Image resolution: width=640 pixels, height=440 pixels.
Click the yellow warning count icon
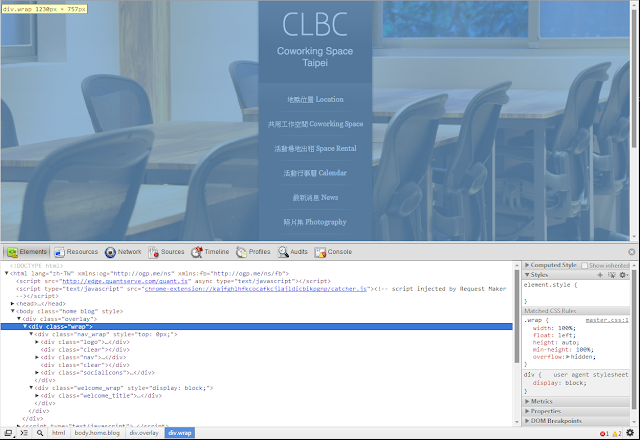point(617,433)
